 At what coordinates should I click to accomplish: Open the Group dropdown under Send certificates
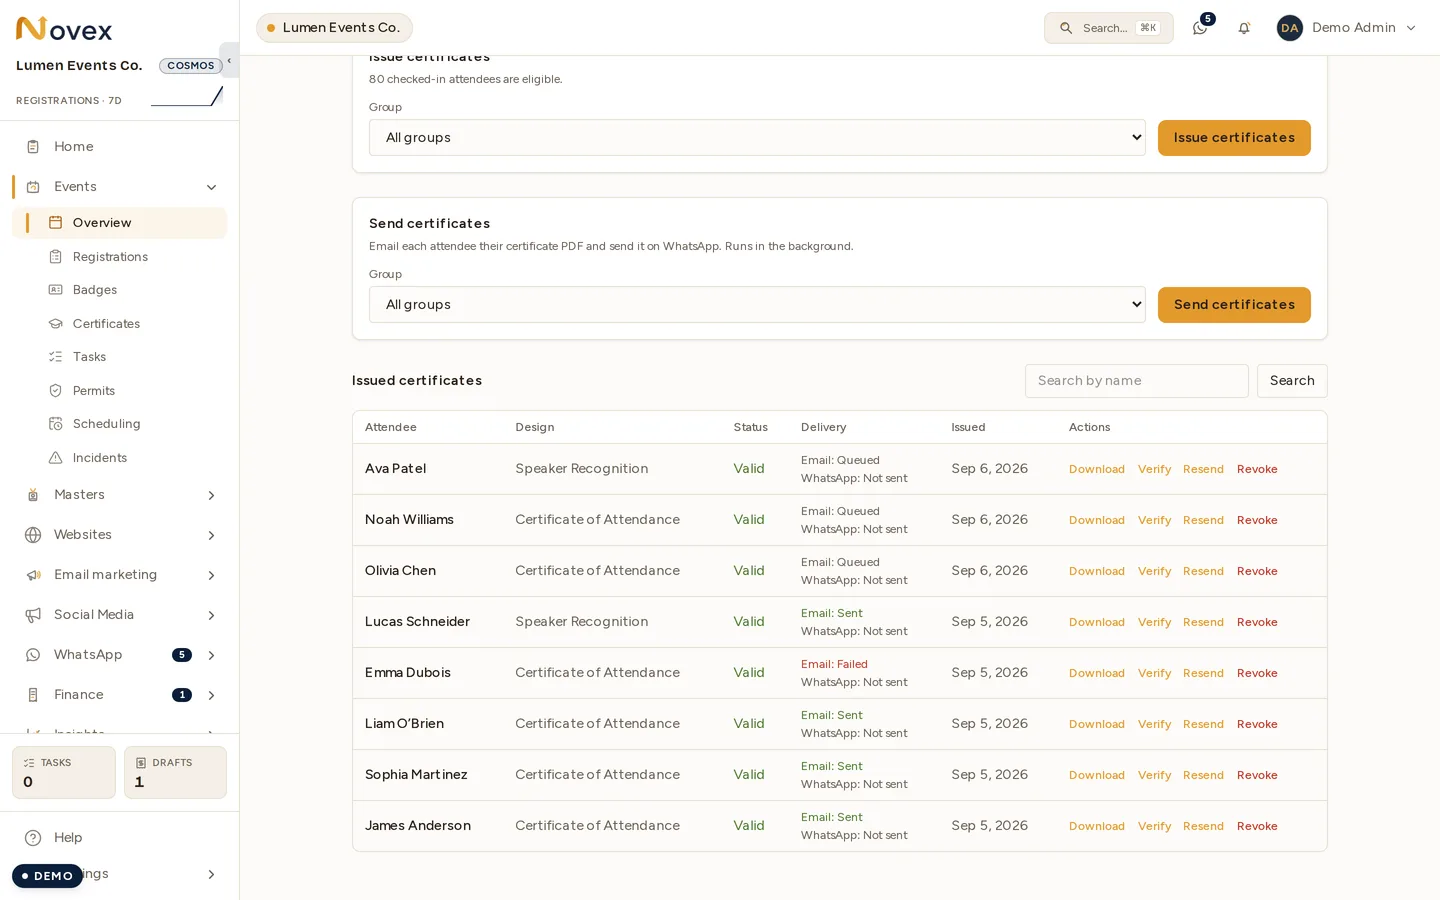757,305
